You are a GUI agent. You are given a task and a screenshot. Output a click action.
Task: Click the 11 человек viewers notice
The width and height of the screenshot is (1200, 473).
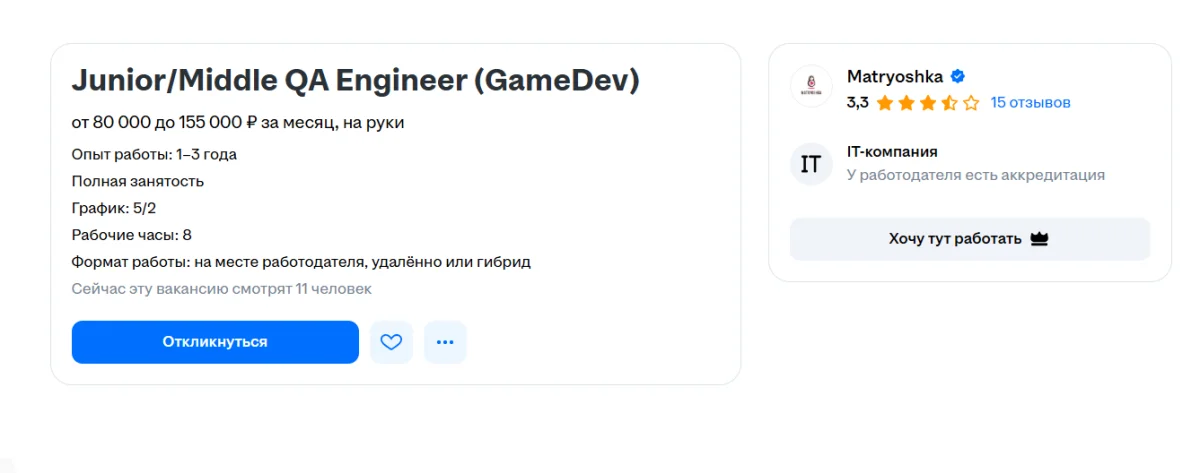221,289
